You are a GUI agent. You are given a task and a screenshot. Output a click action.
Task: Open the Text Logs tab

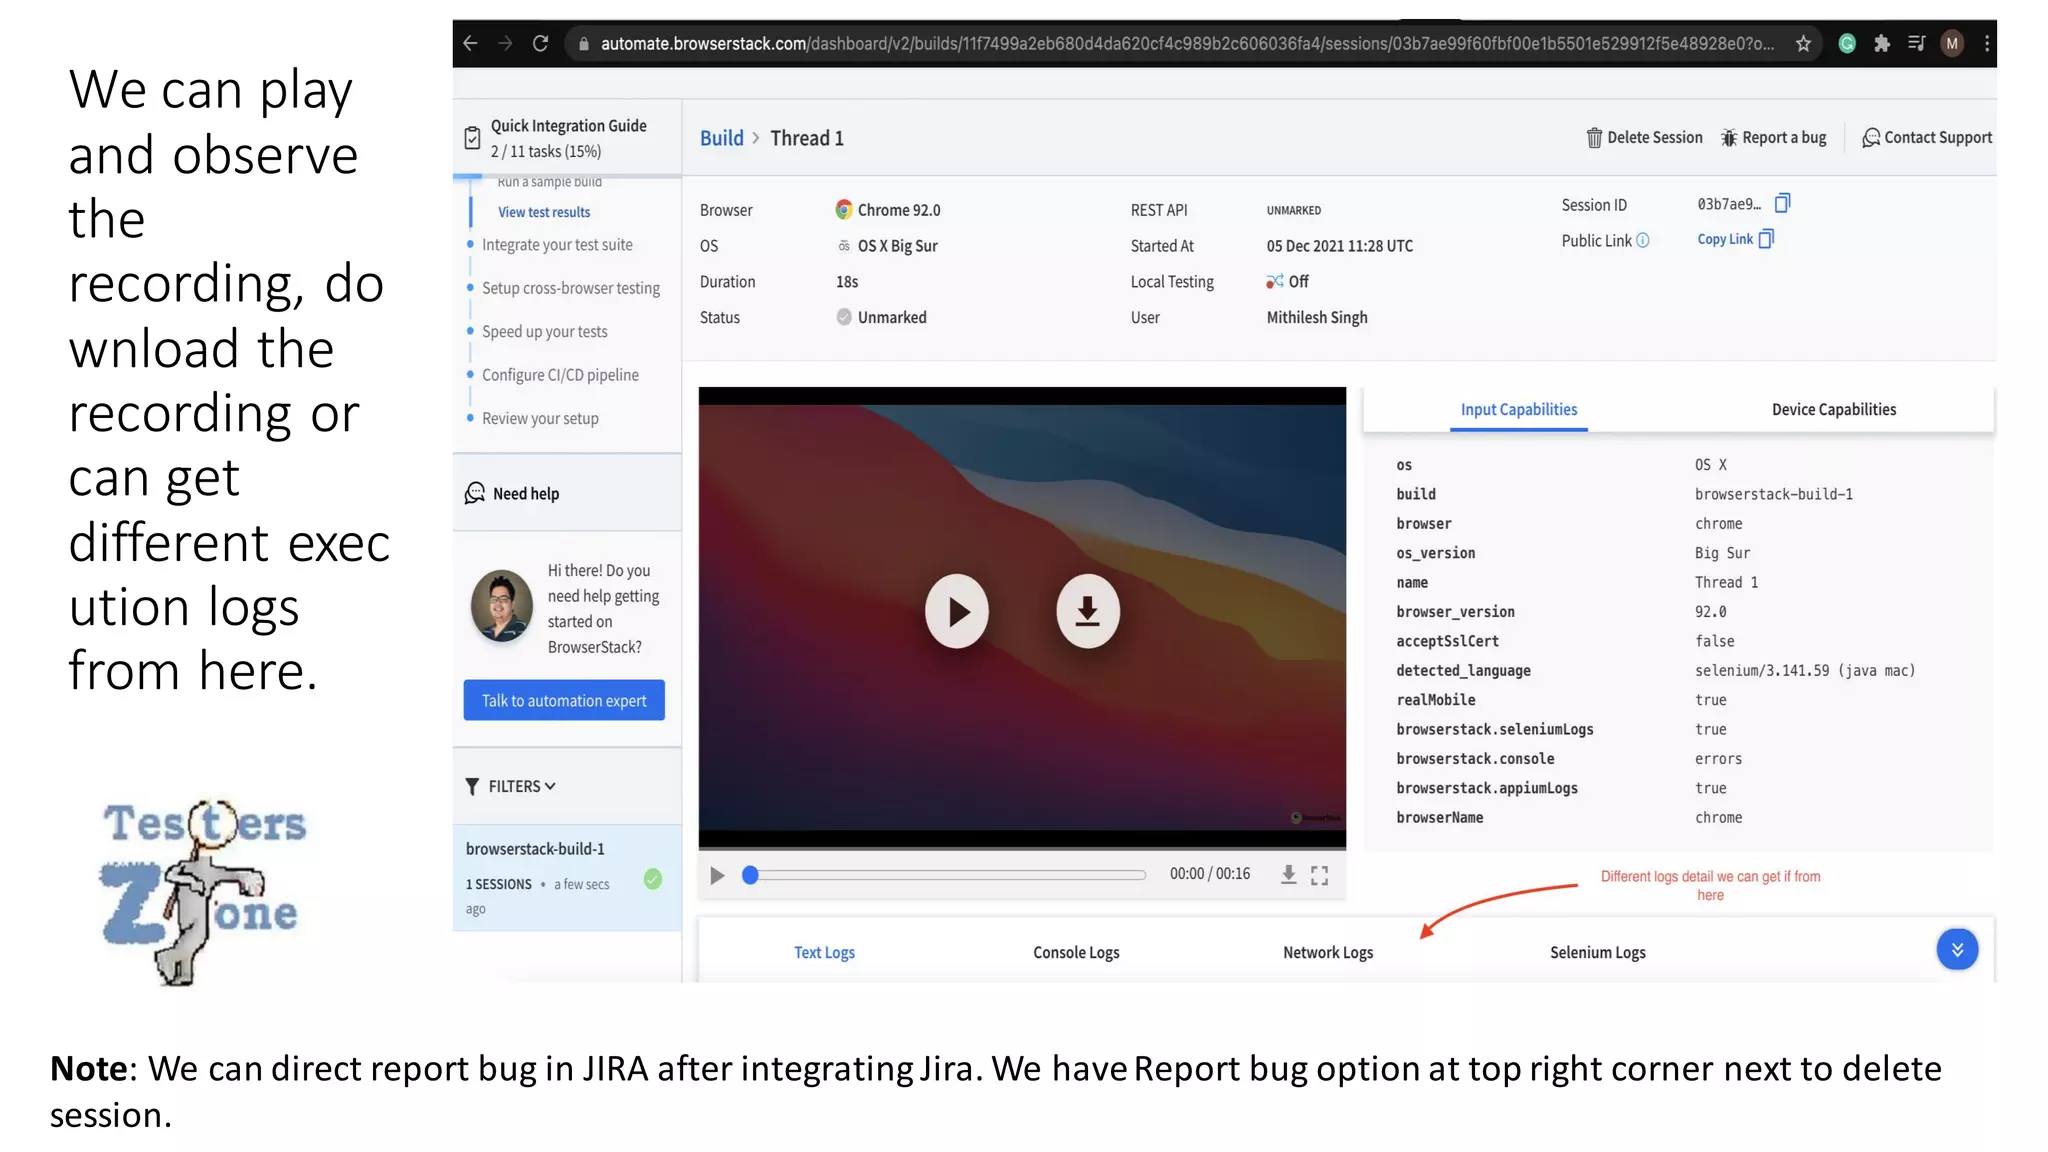click(824, 953)
